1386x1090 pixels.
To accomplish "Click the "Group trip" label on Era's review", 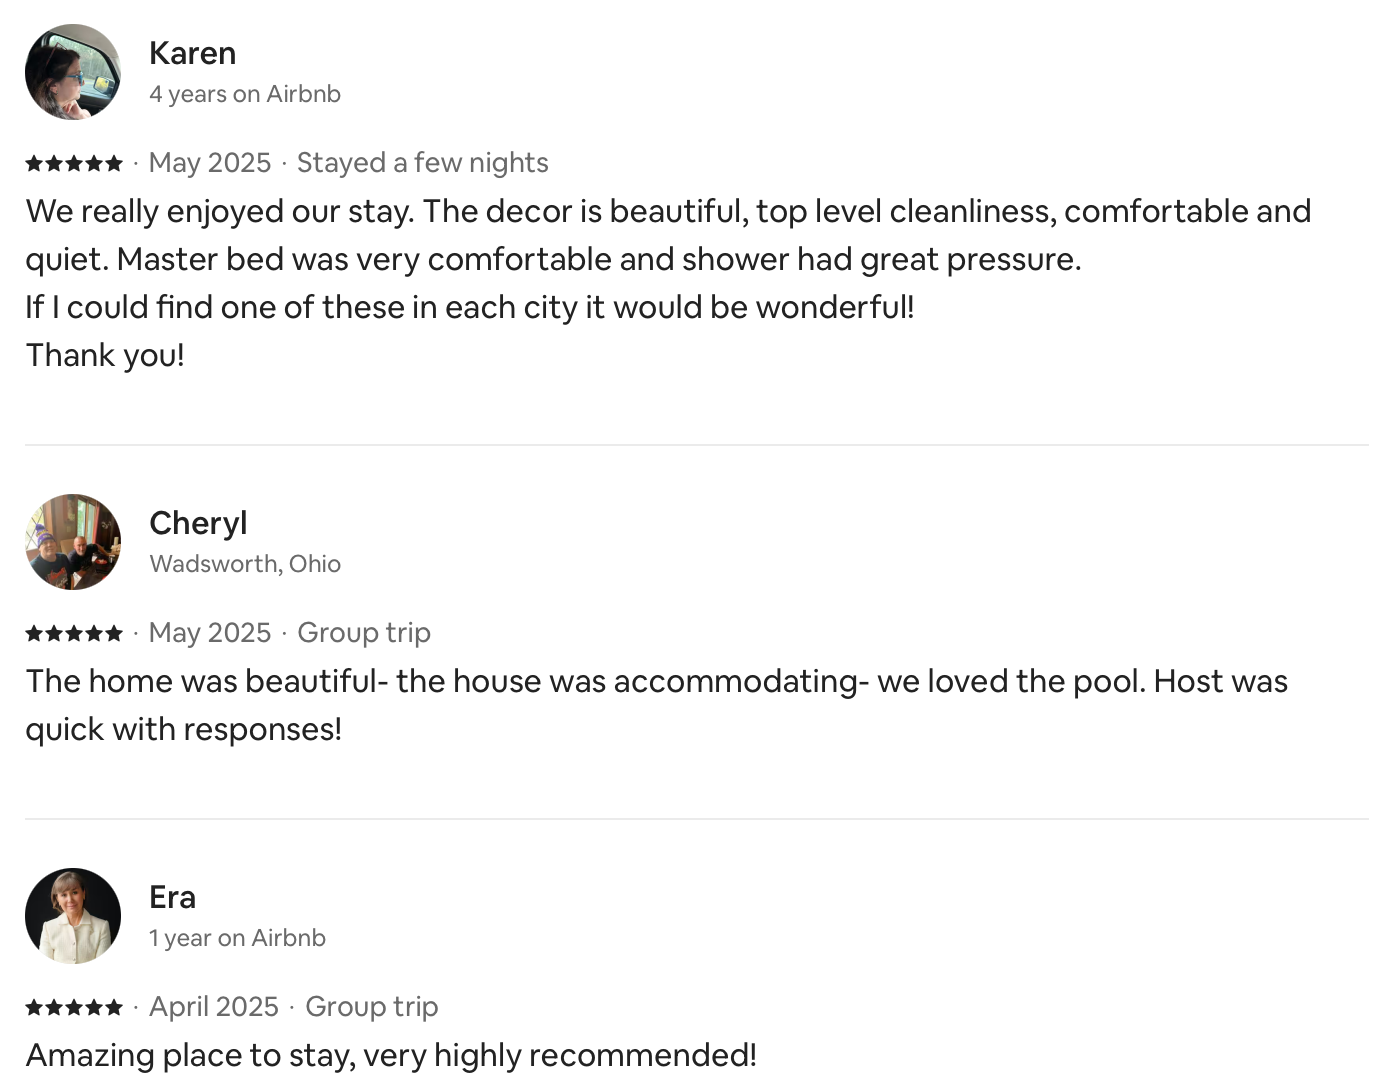I will coord(372,1007).
